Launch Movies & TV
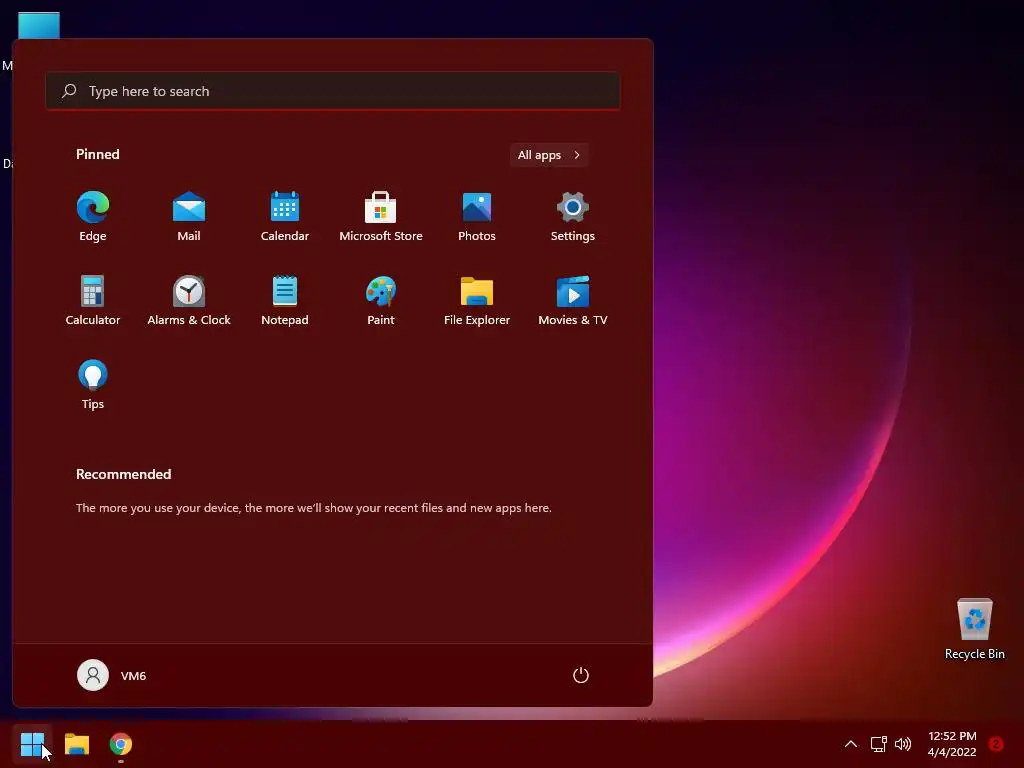Image resolution: width=1024 pixels, height=768 pixels. (x=573, y=301)
